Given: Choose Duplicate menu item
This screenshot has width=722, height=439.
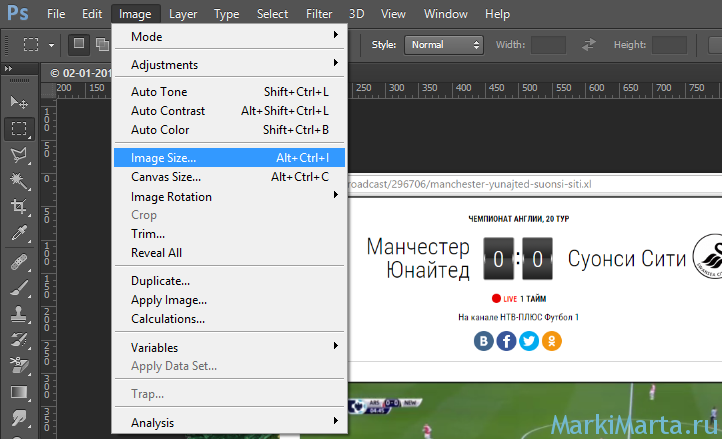Looking at the screenshot, I should pos(229,281).
